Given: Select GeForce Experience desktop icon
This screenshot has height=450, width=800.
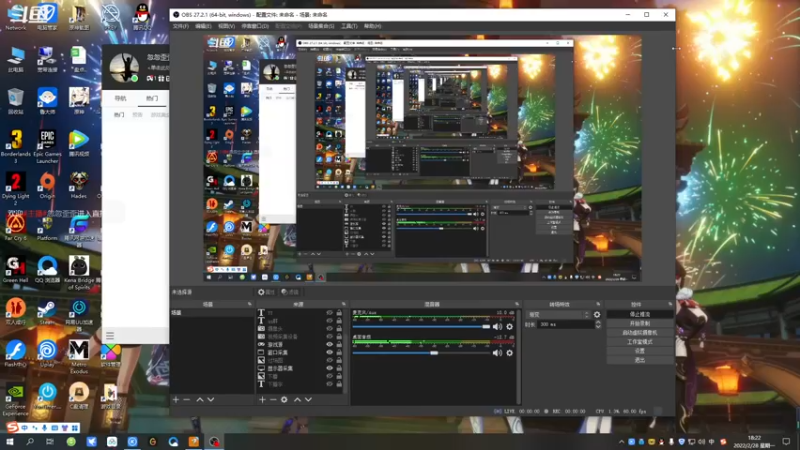Looking at the screenshot, I should pos(15,401).
